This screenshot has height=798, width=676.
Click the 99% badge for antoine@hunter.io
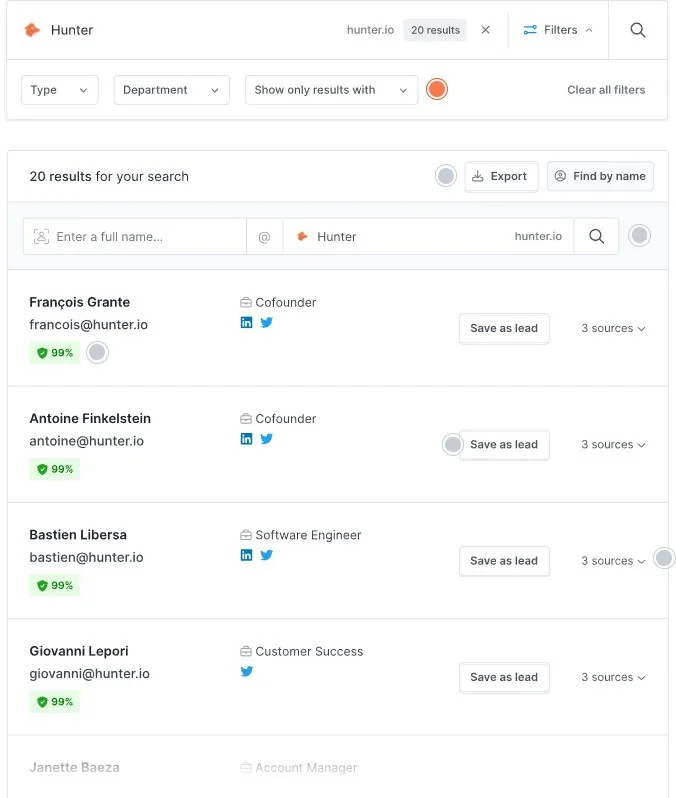[x=54, y=469]
